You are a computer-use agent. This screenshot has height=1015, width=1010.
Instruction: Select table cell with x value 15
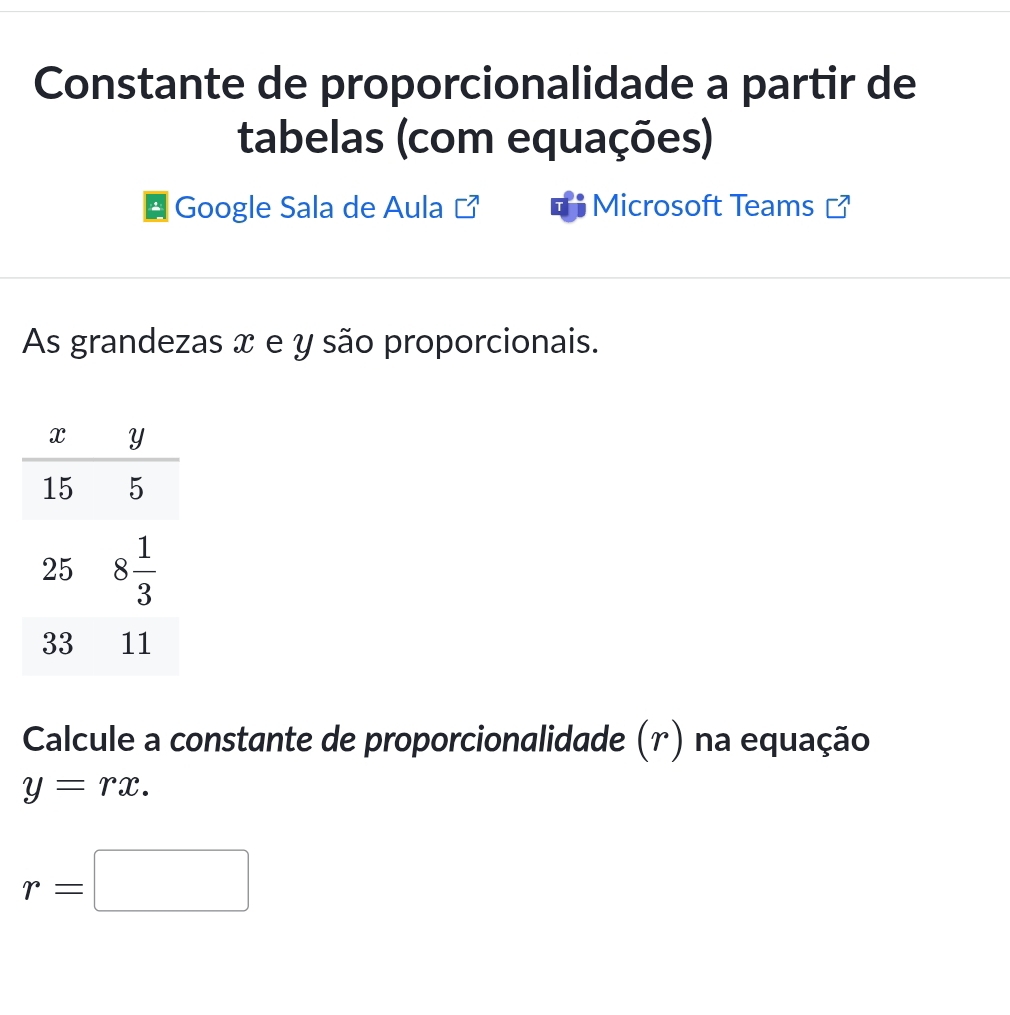click(58, 489)
